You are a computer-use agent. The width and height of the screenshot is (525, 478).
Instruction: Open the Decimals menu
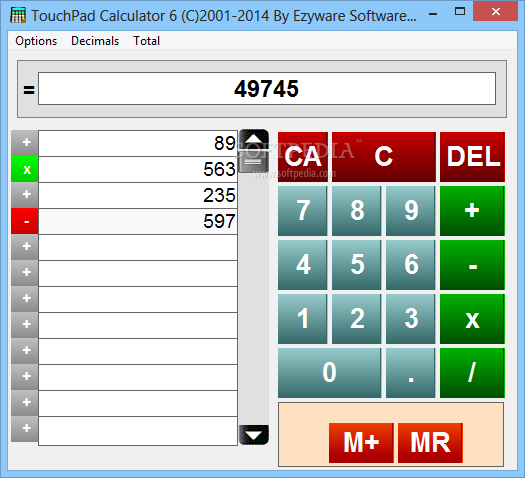pos(95,41)
